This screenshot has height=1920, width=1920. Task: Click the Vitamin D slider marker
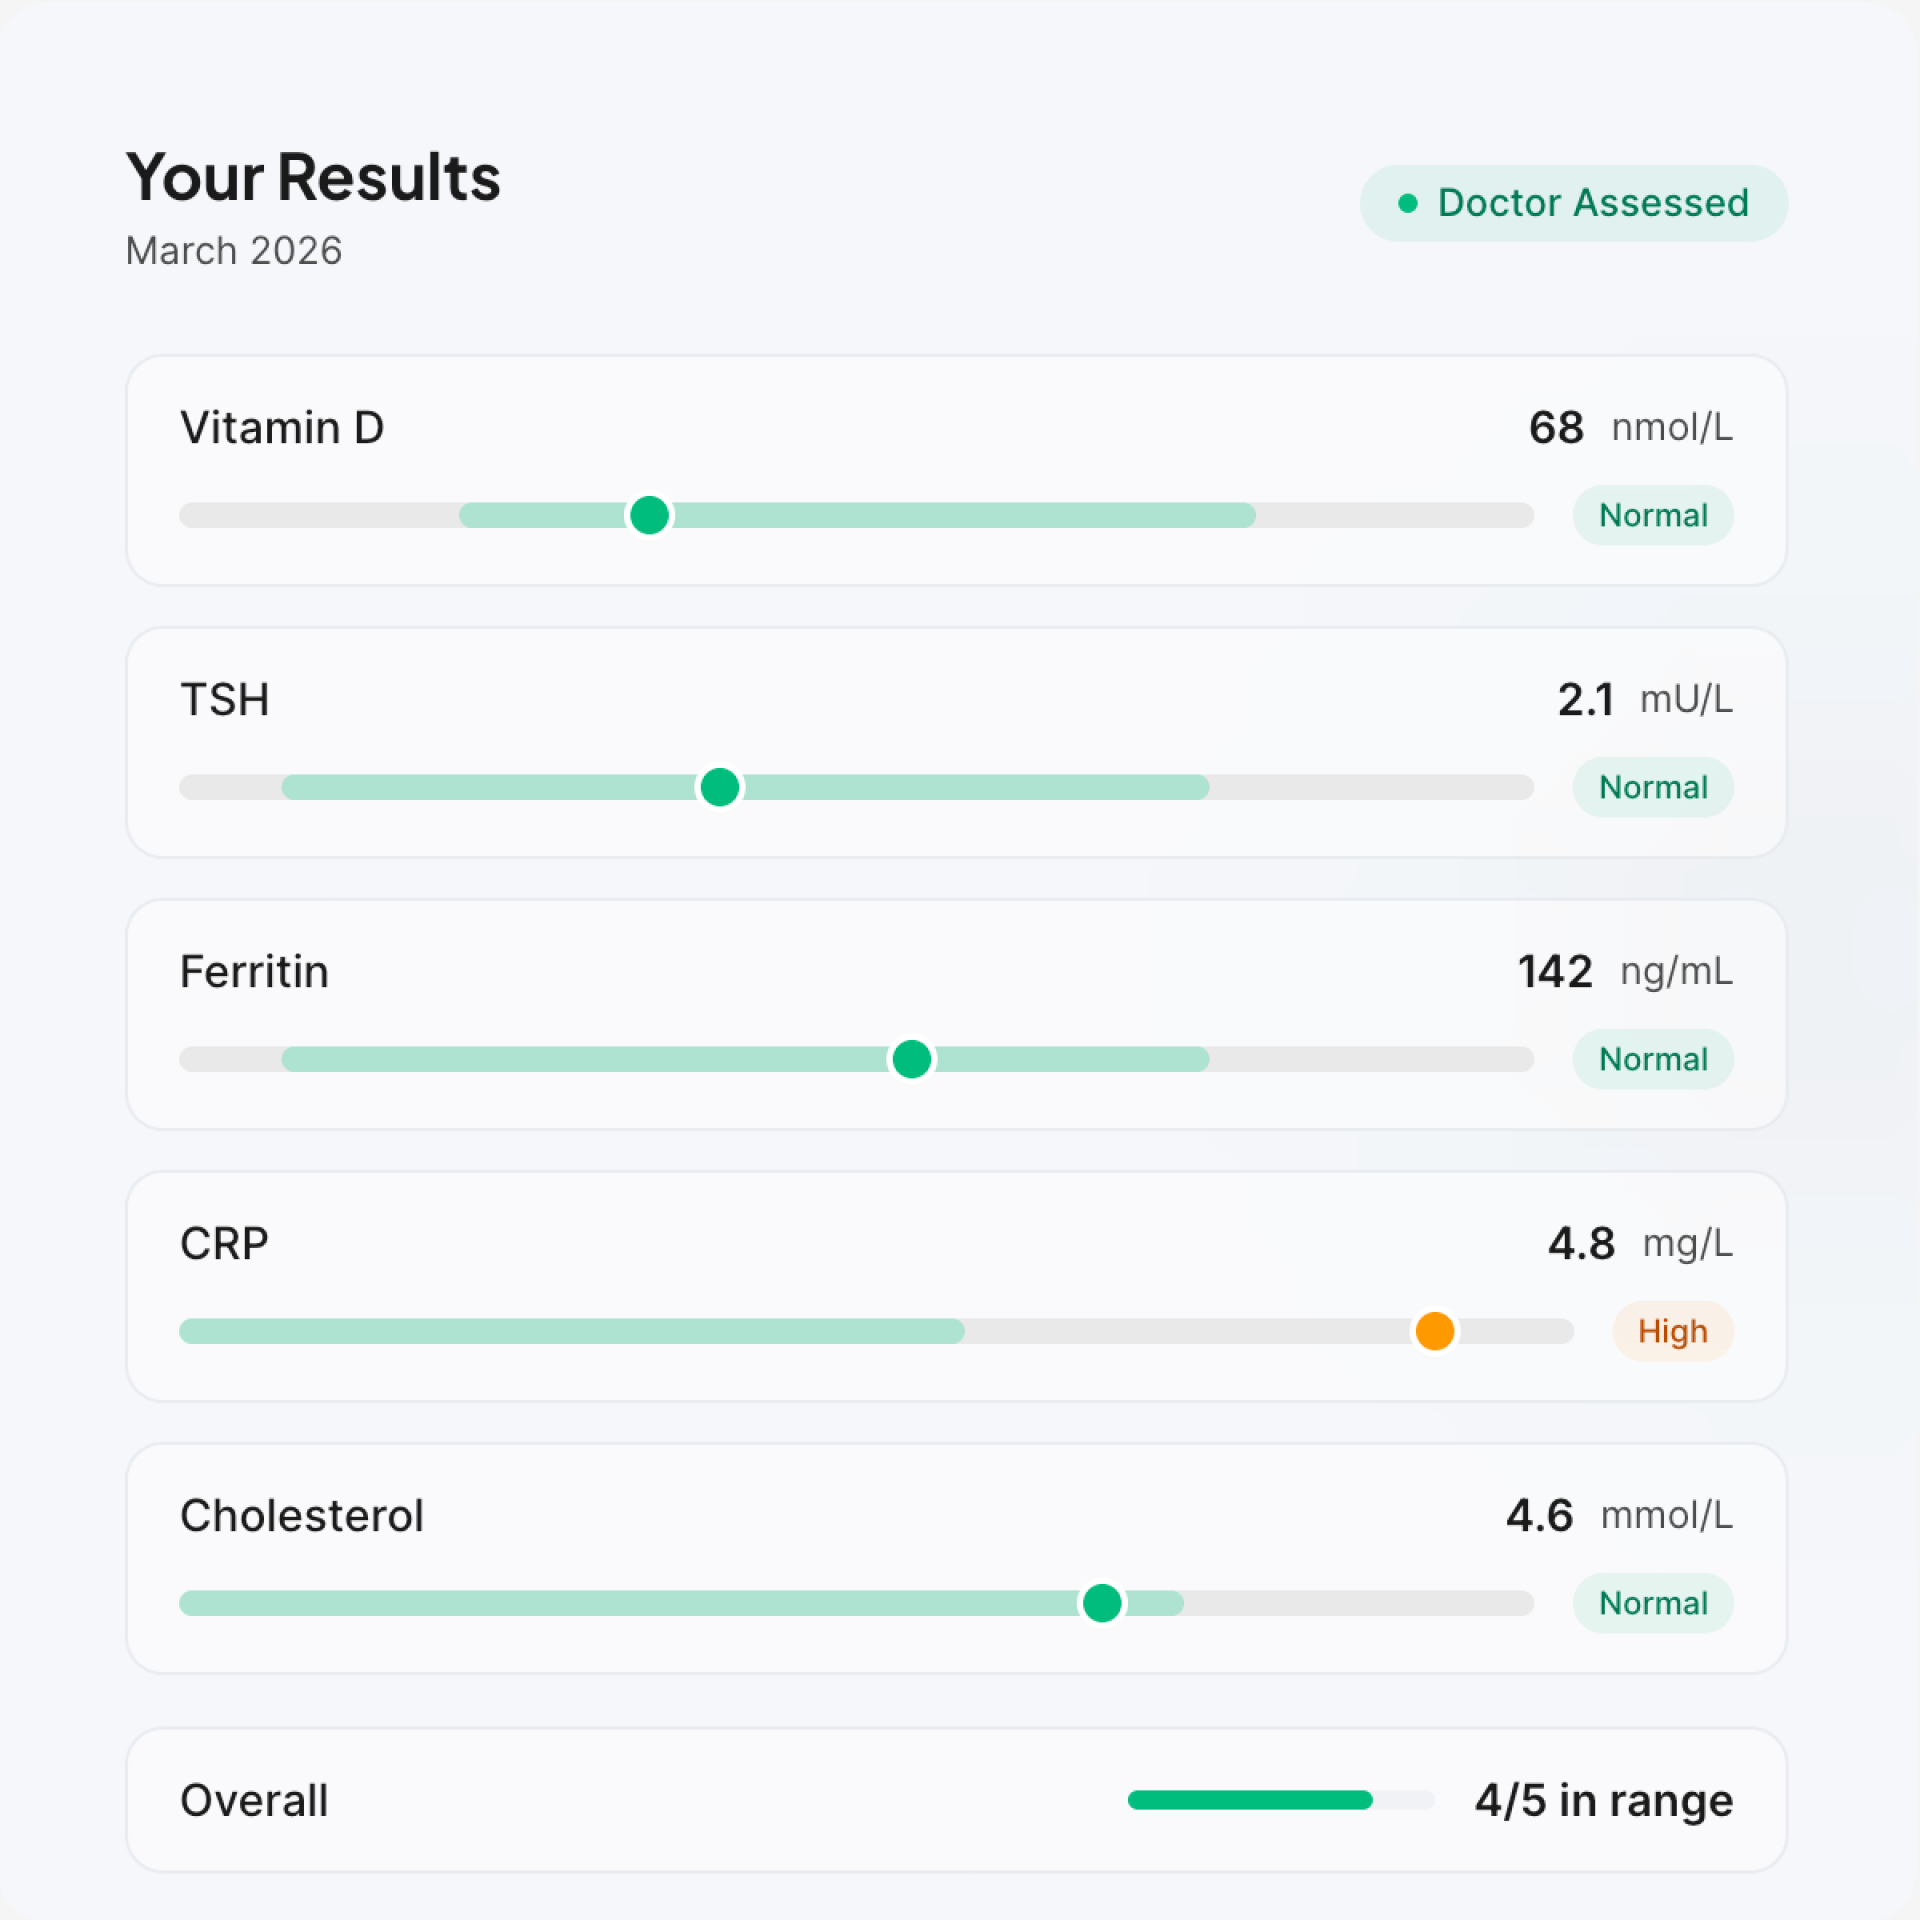point(649,515)
